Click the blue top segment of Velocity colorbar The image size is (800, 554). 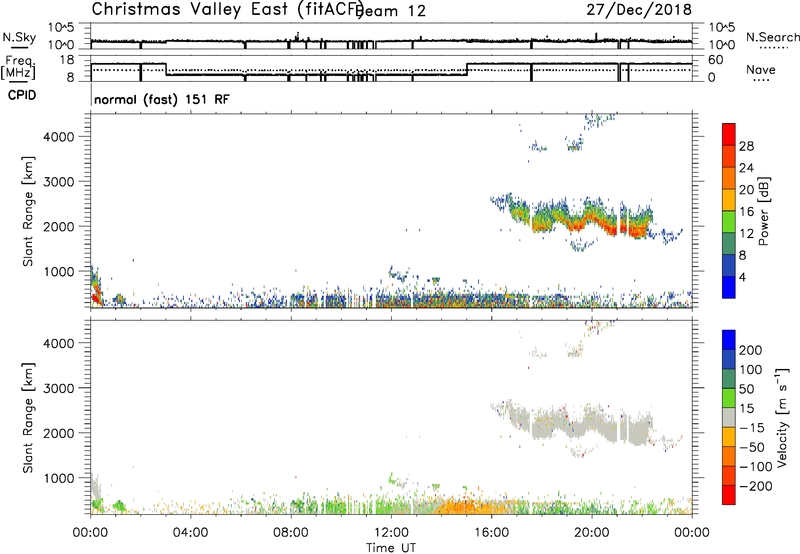click(729, 340)
